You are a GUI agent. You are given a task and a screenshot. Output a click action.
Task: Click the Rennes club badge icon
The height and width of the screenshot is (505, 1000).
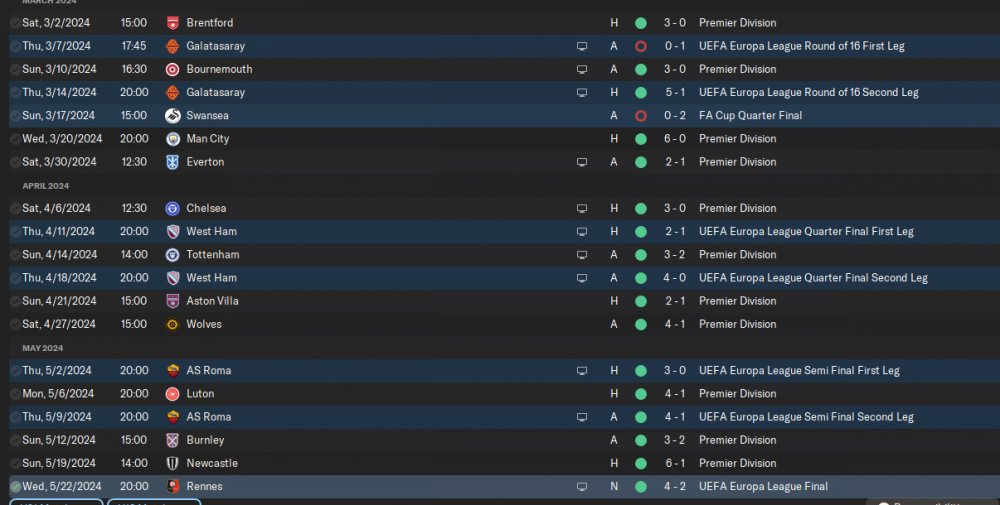172,487
